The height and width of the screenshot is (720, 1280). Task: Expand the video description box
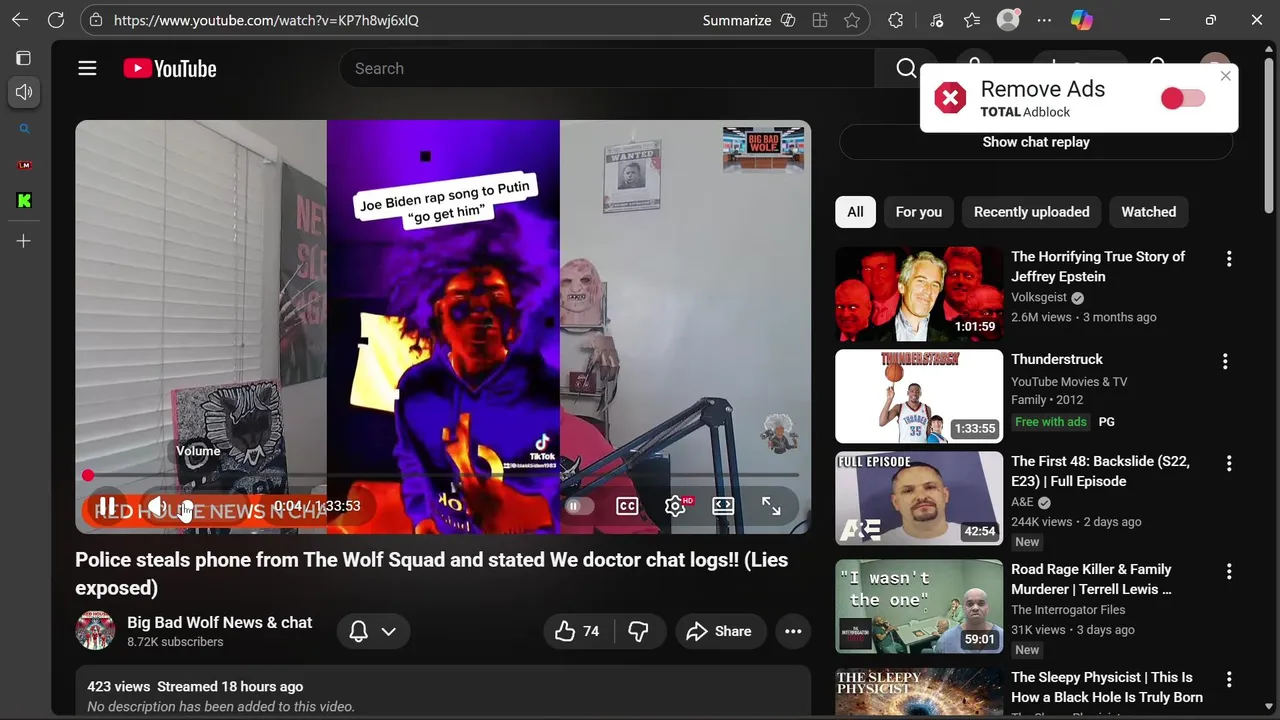[443, 692]
